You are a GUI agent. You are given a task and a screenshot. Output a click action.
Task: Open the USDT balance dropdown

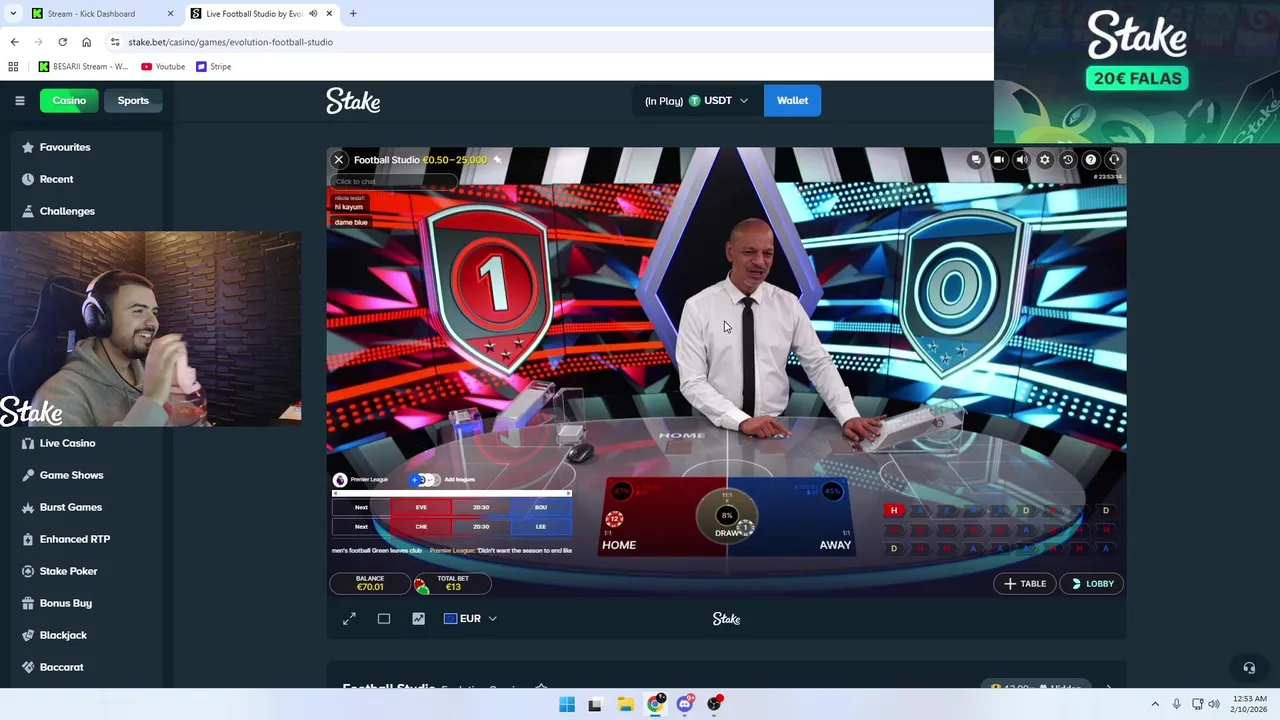(697, 101)
